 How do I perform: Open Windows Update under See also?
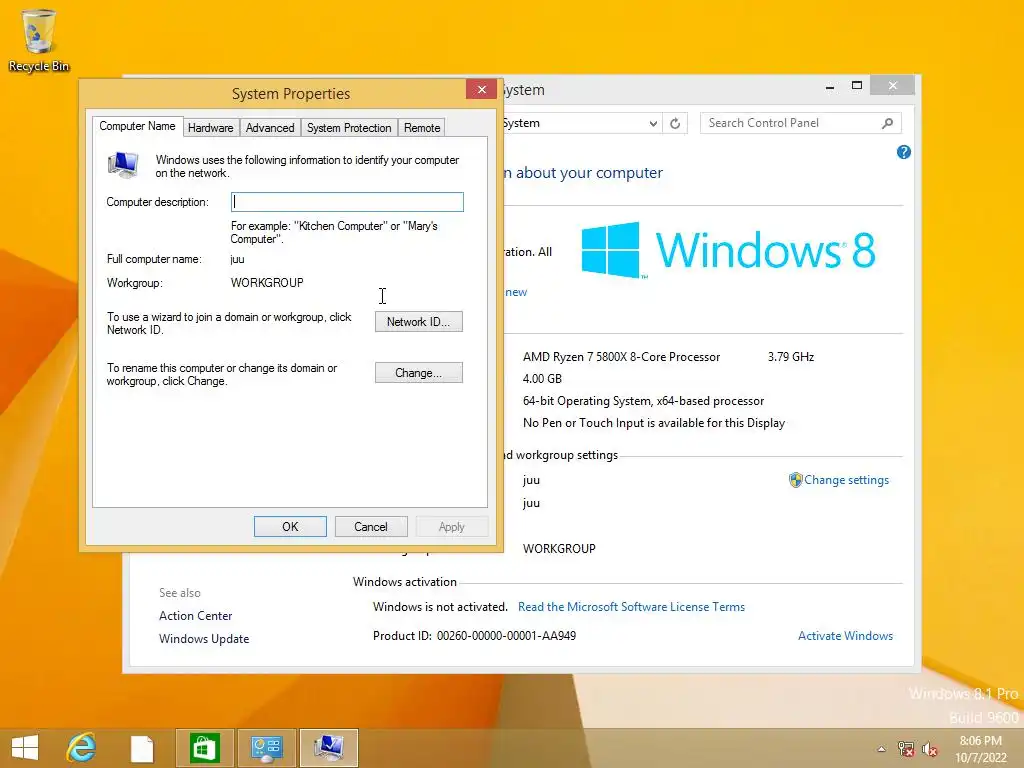(204, 639)
